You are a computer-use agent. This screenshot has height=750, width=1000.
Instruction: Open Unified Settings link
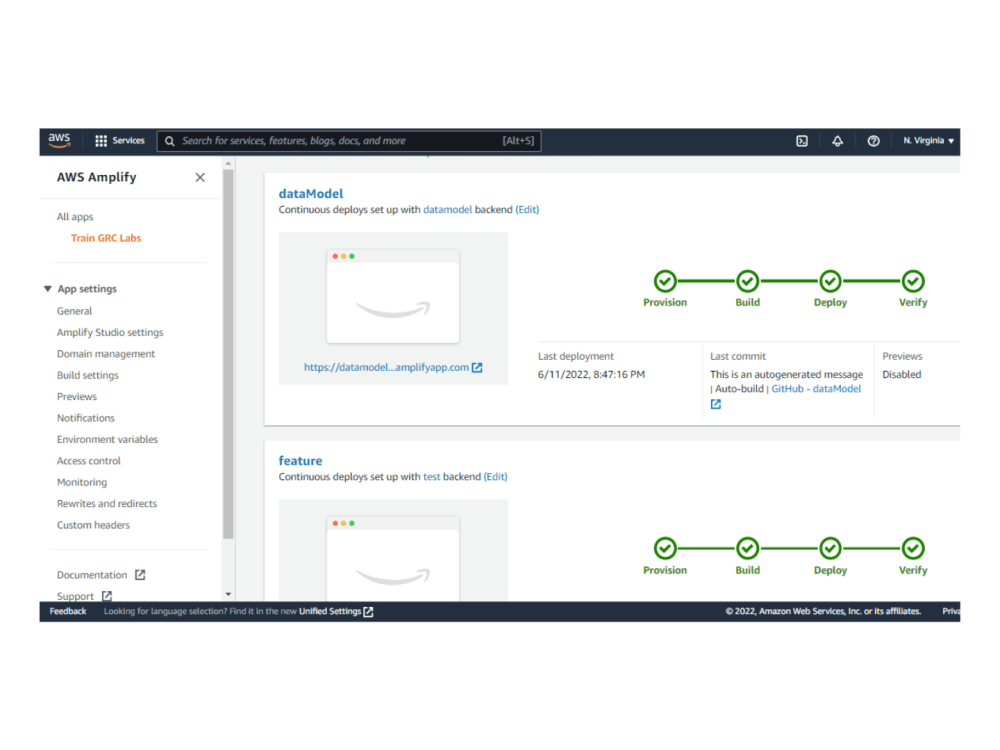[330, 612]
